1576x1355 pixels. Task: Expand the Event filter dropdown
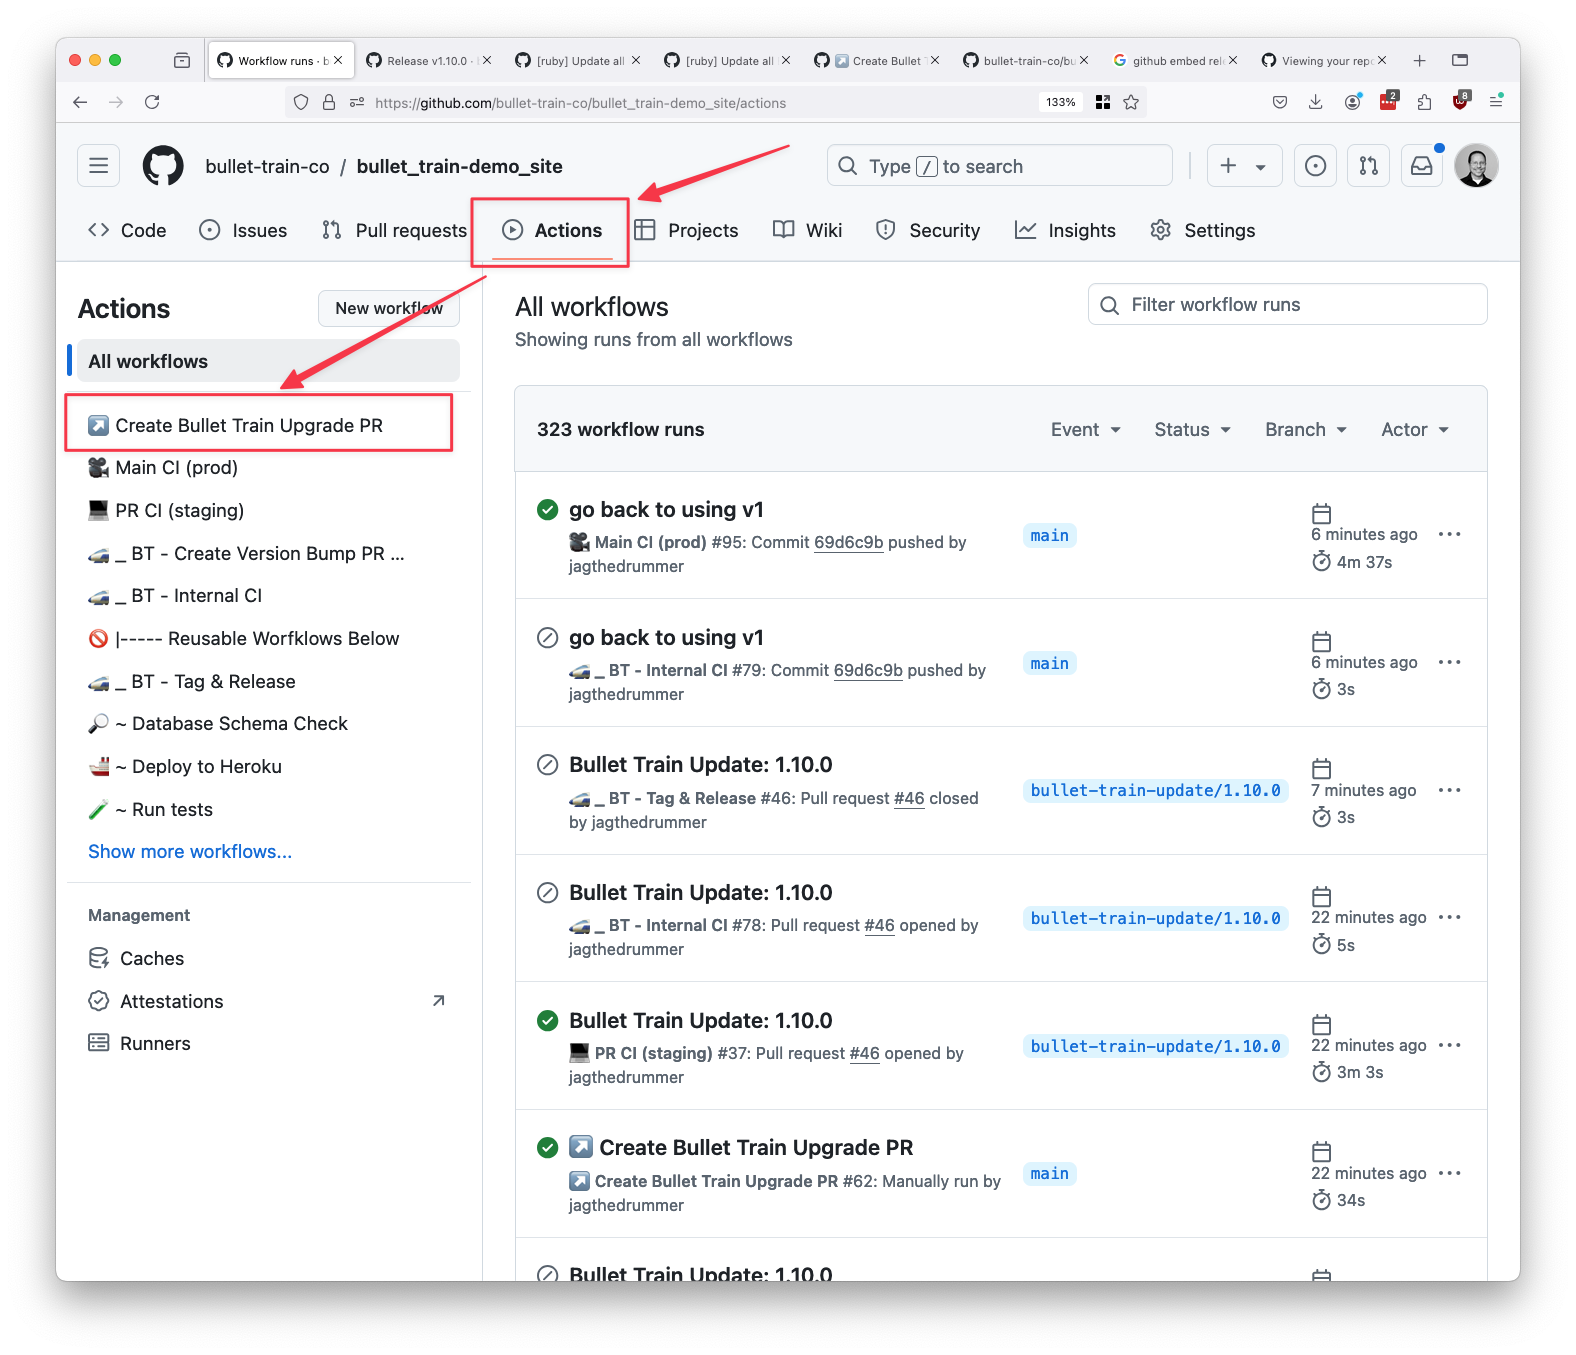coord(1085,429)
